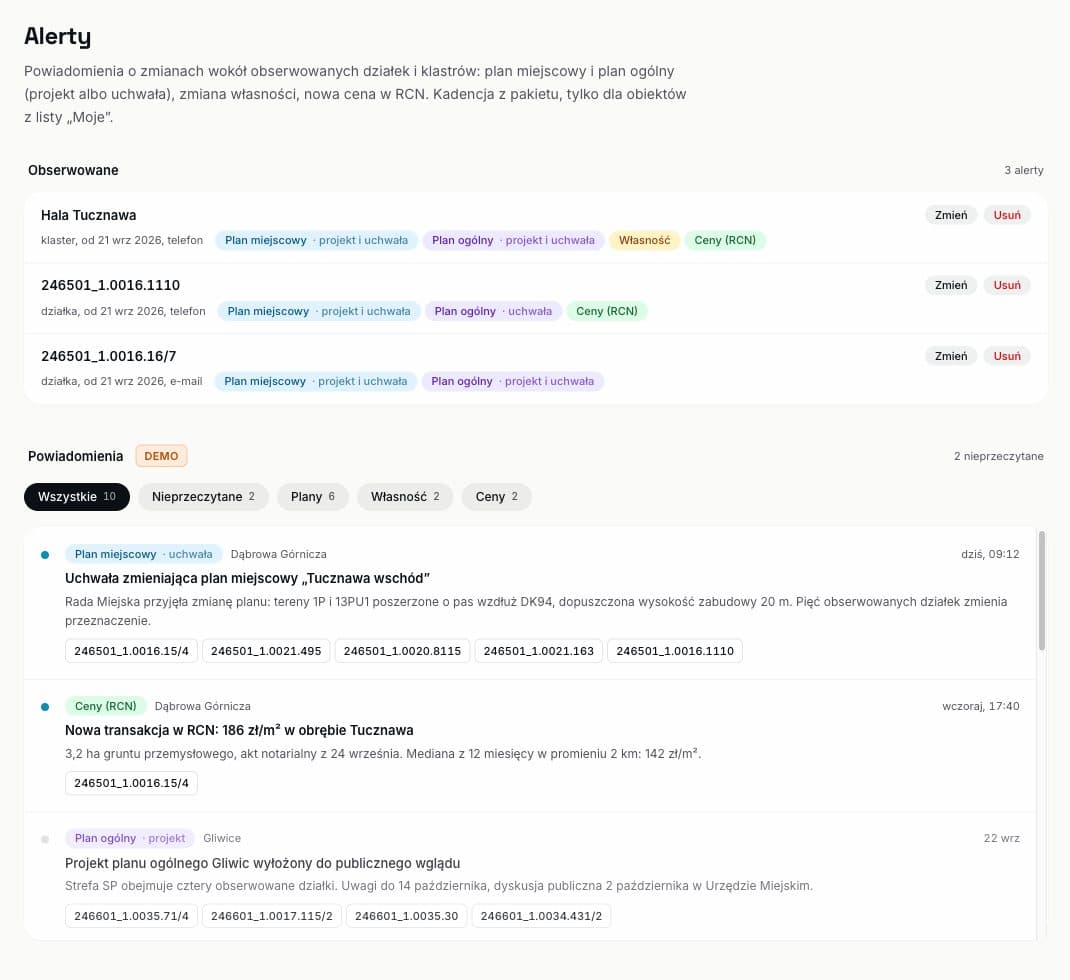Select observed parcel heading 246501_1.0016.1110
Image resolution: width=1070 pixels, height=980 pixels.
point(111,285)
